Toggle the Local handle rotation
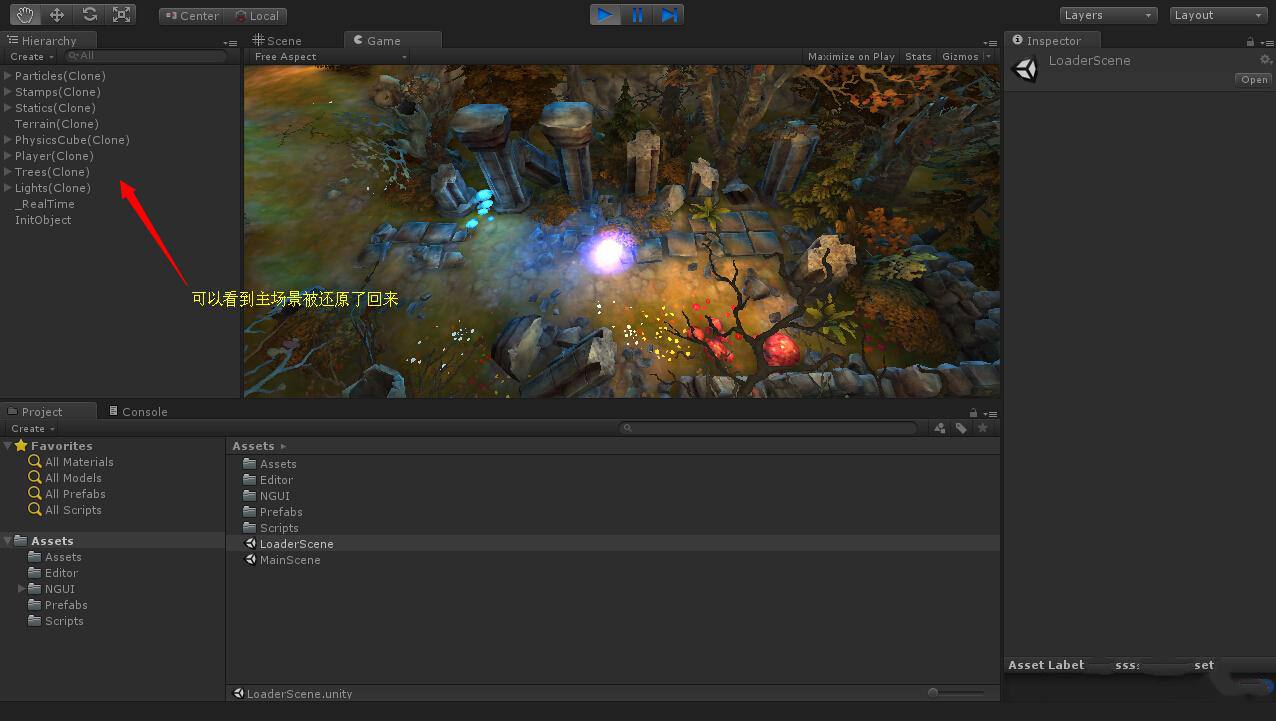 (256, 16)
